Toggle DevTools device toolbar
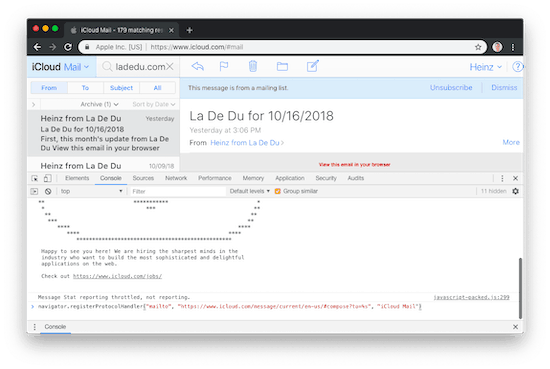Image resolution: width=550 pixels, height=369 pixels. pos(47,178)
